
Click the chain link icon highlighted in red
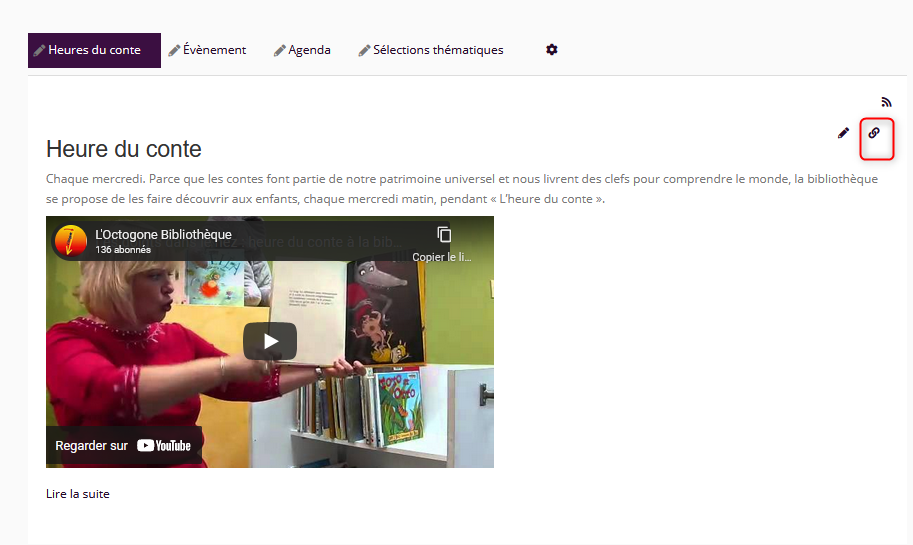[x=874, y=133]
